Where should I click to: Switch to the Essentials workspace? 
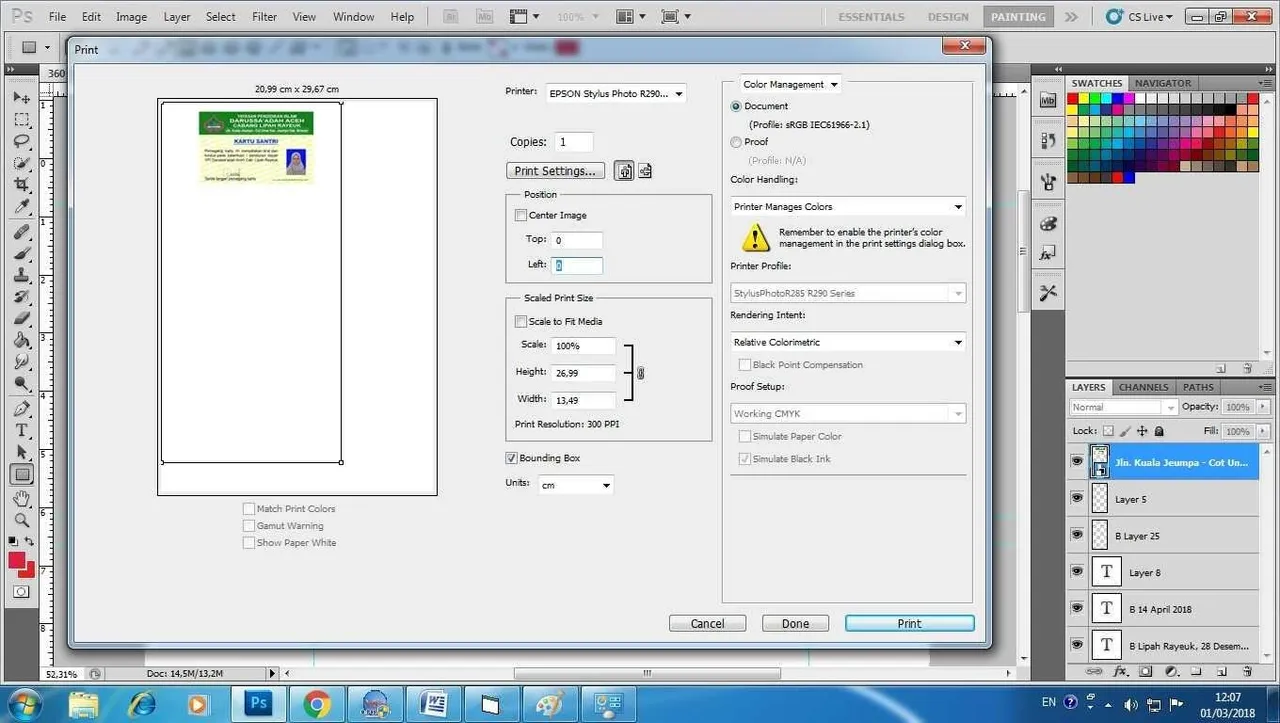(871, 17)
